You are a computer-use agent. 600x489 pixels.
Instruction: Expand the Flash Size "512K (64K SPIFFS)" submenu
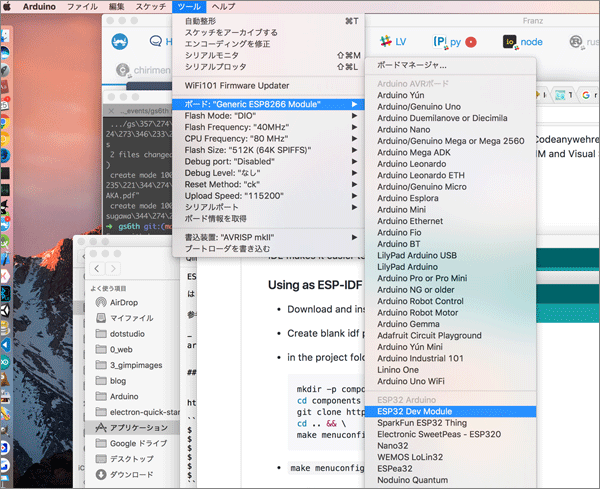pos(268,150)
